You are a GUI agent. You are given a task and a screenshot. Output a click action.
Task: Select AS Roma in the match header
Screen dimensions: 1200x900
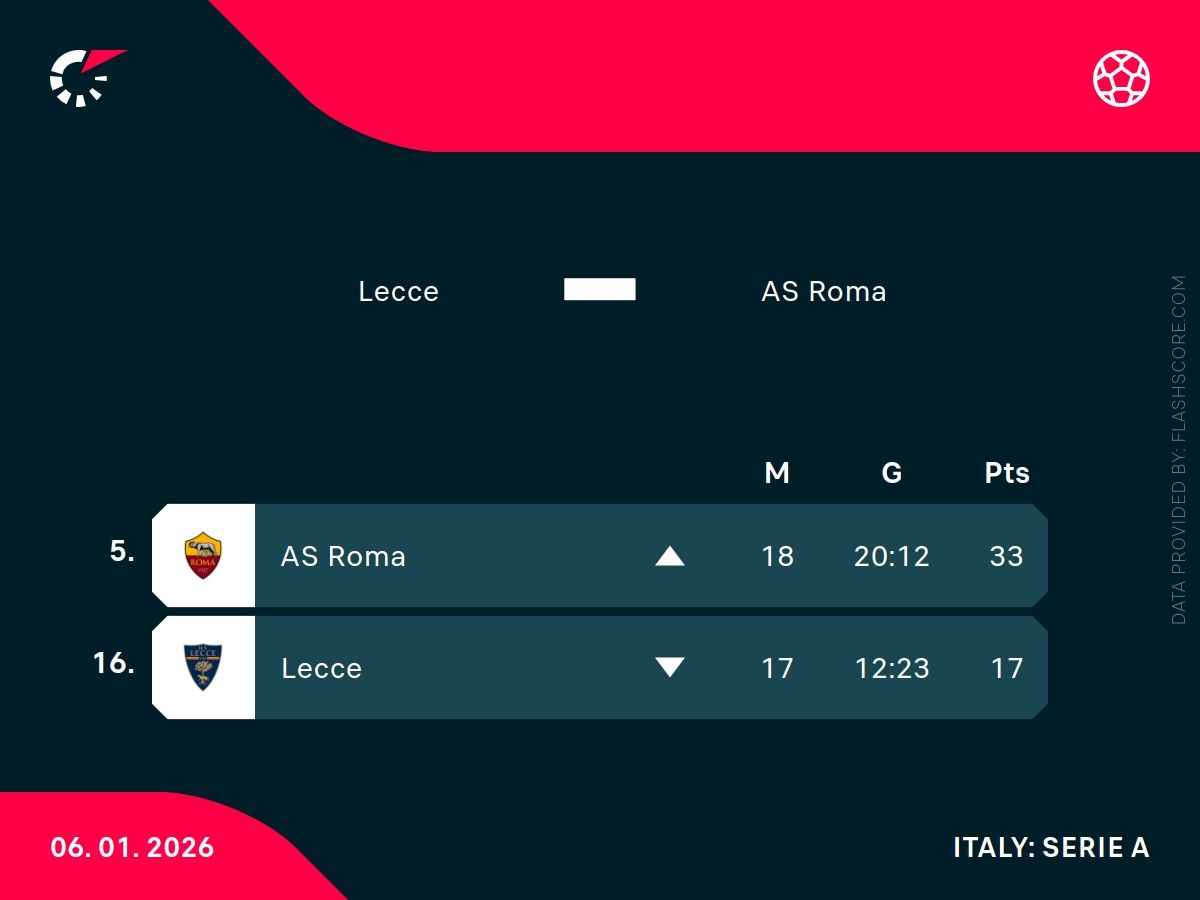click(x=823, y=291)
